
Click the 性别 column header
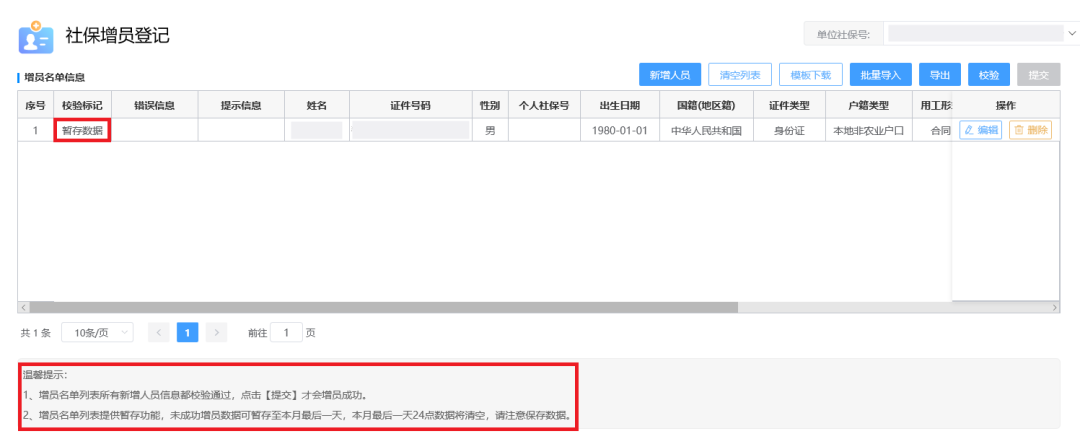490,105
